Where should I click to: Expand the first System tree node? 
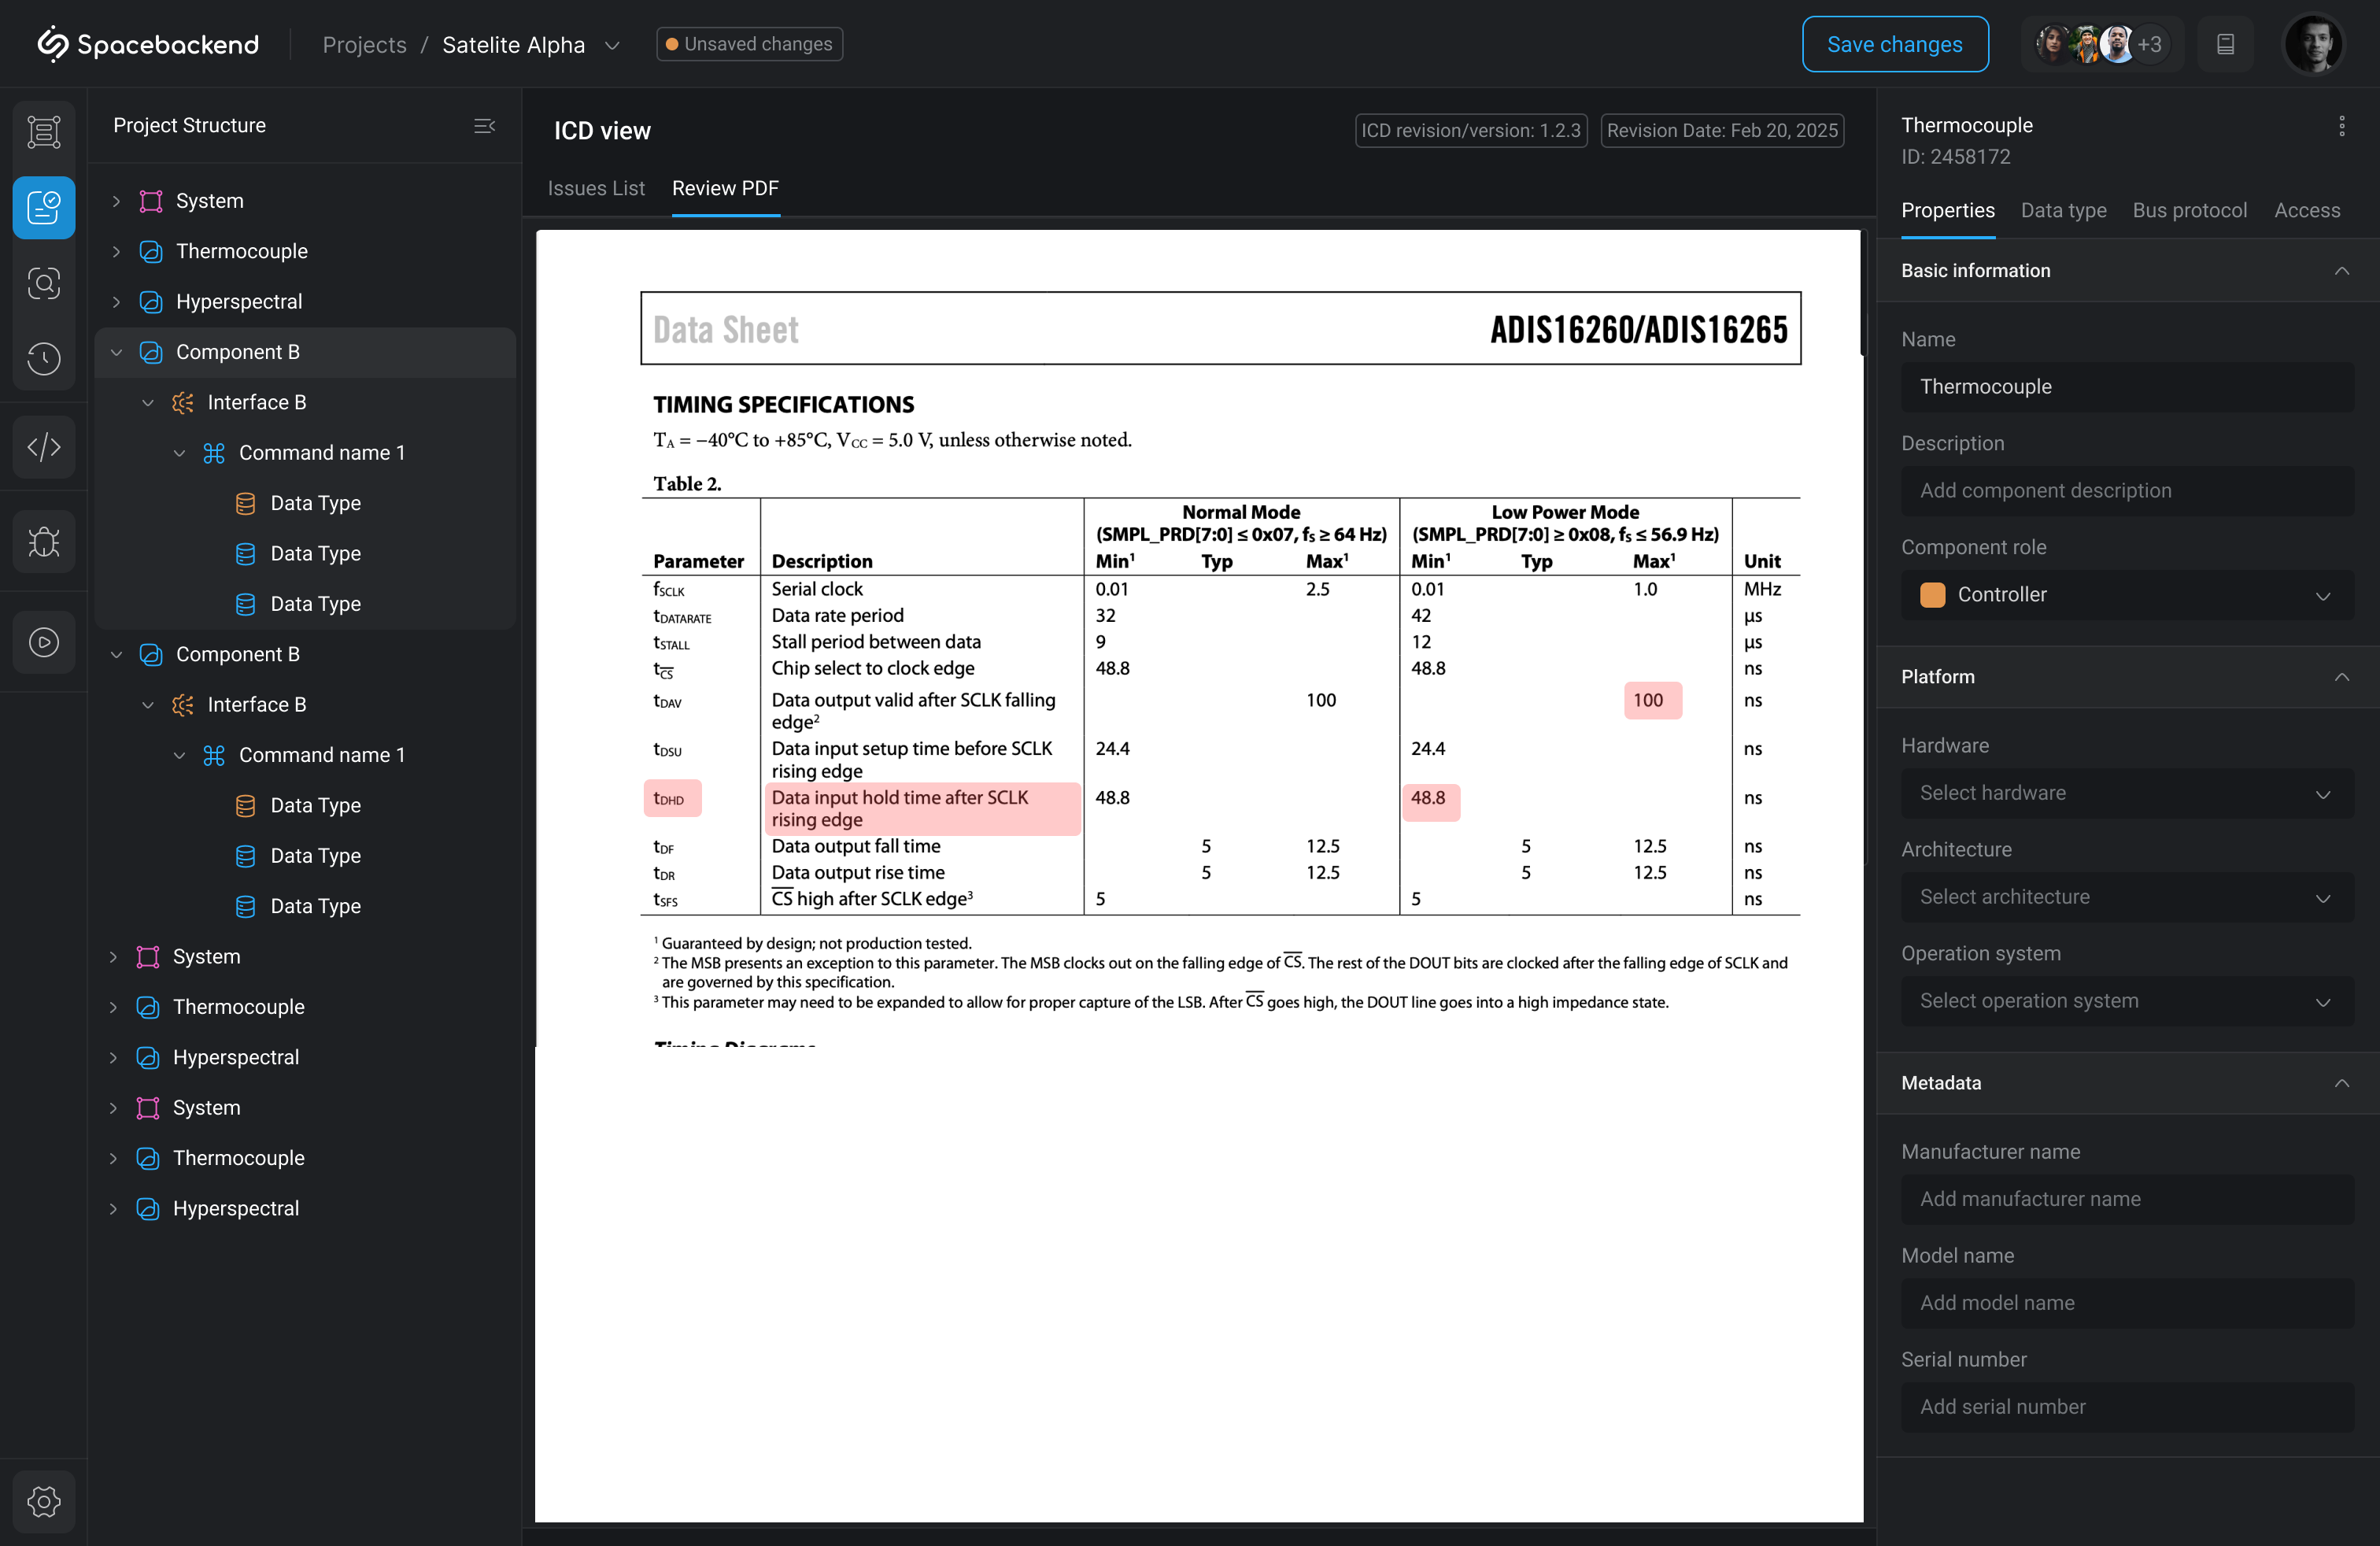(x=116, y=201)
